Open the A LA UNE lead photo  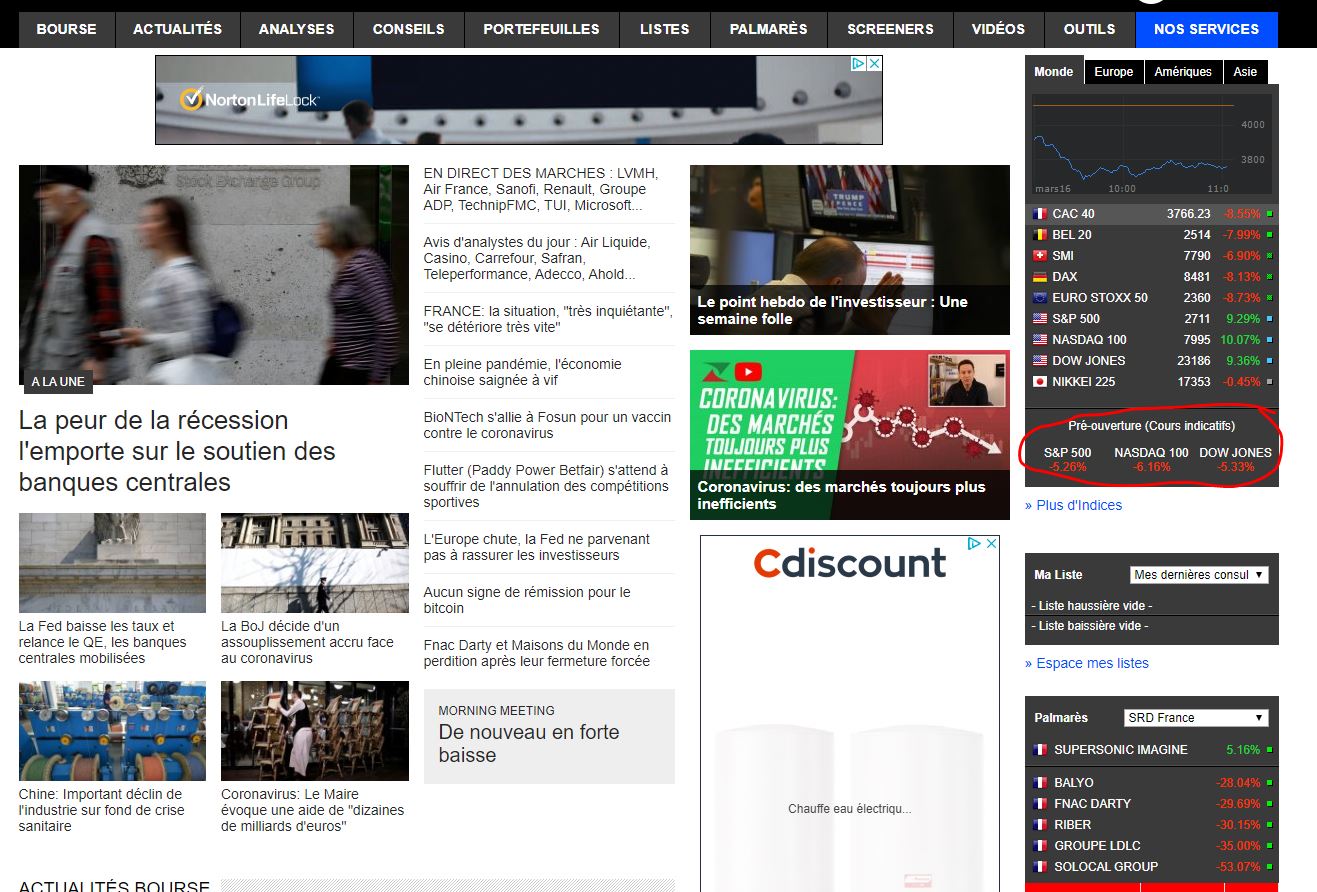click(x=214, y=275)
